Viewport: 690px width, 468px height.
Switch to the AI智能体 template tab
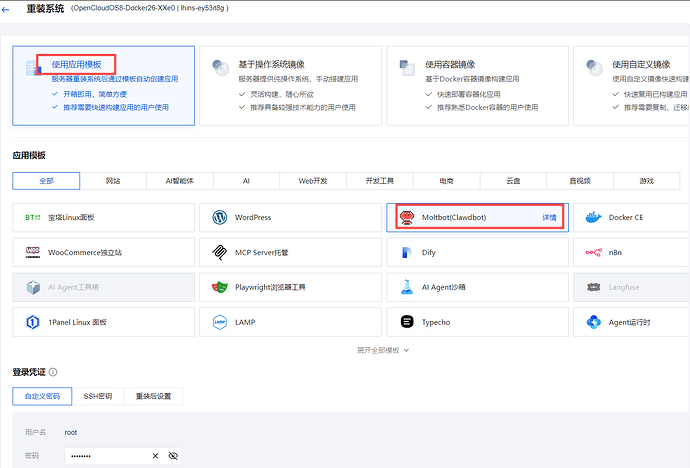tap(180, 181)
